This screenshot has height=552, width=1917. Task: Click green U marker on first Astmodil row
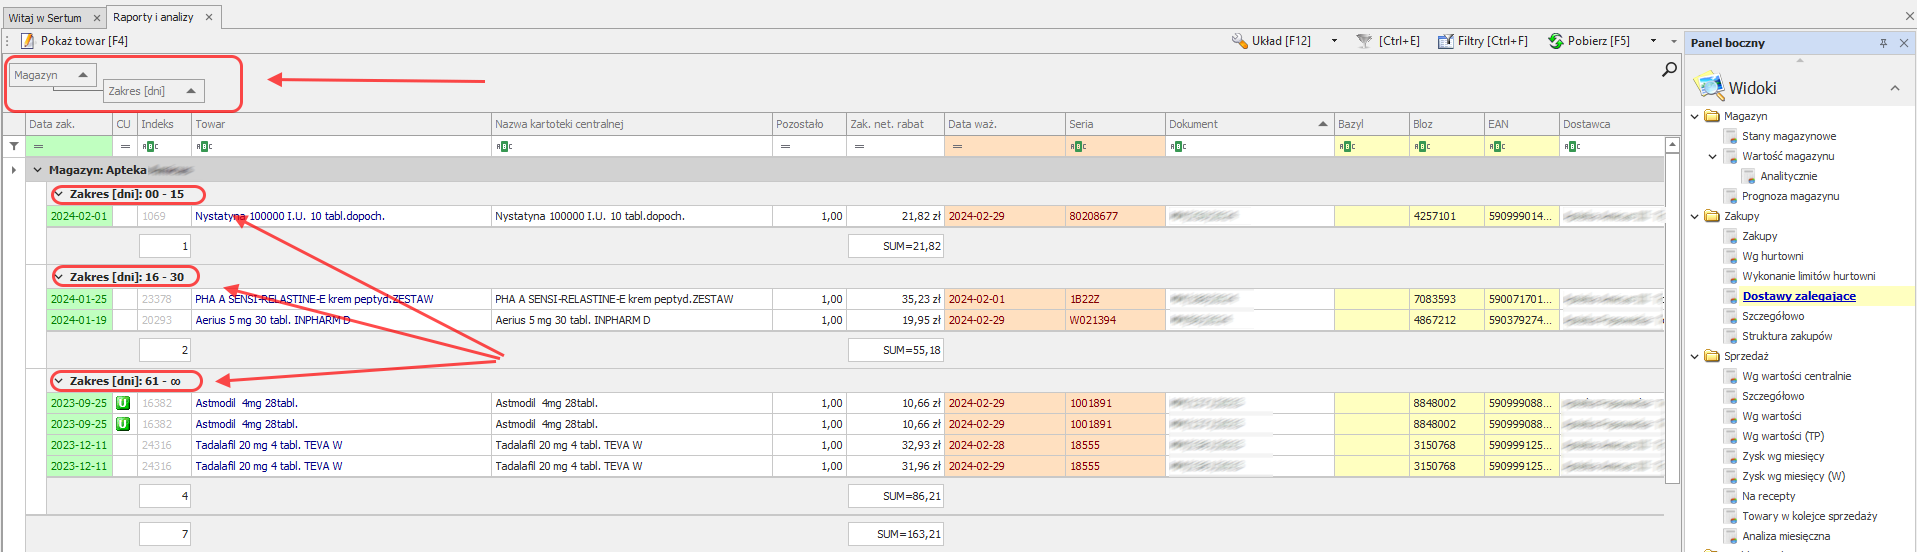[123, 403]
